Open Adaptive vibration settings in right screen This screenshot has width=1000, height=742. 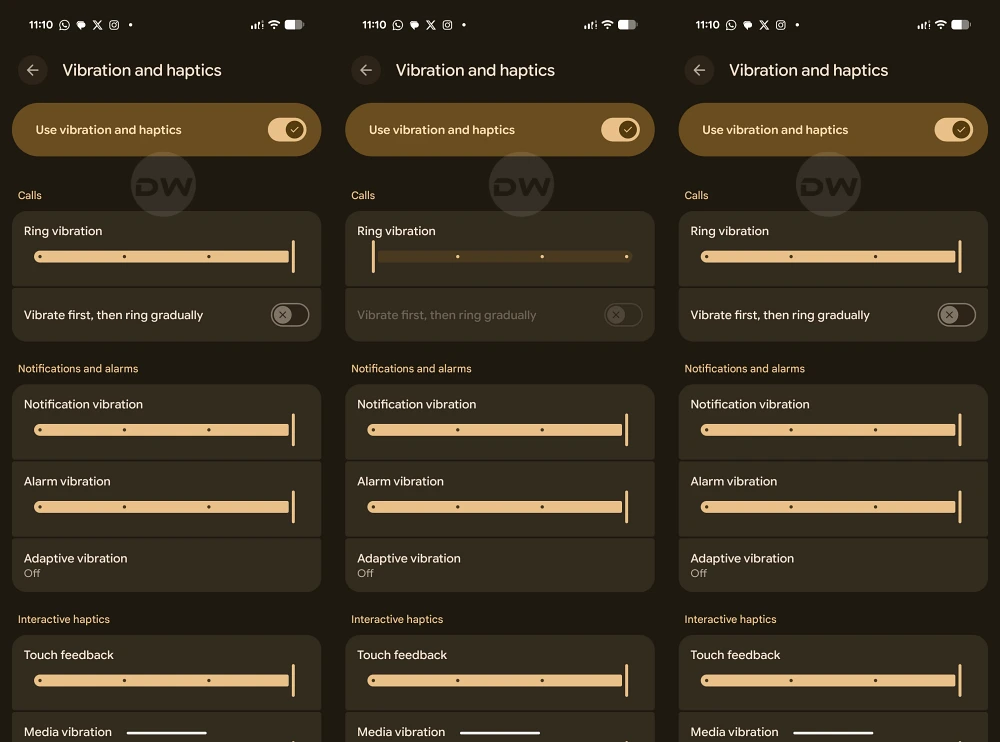832,565
